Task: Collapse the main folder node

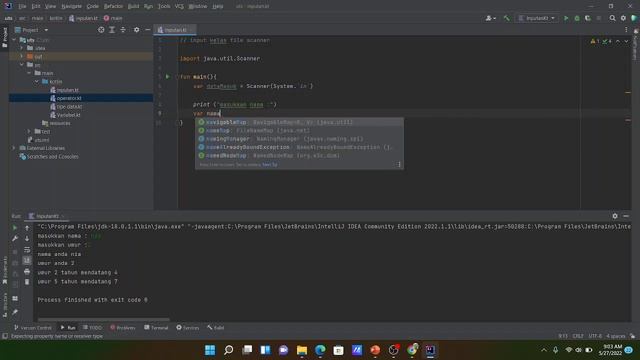Action: (29, 73)
